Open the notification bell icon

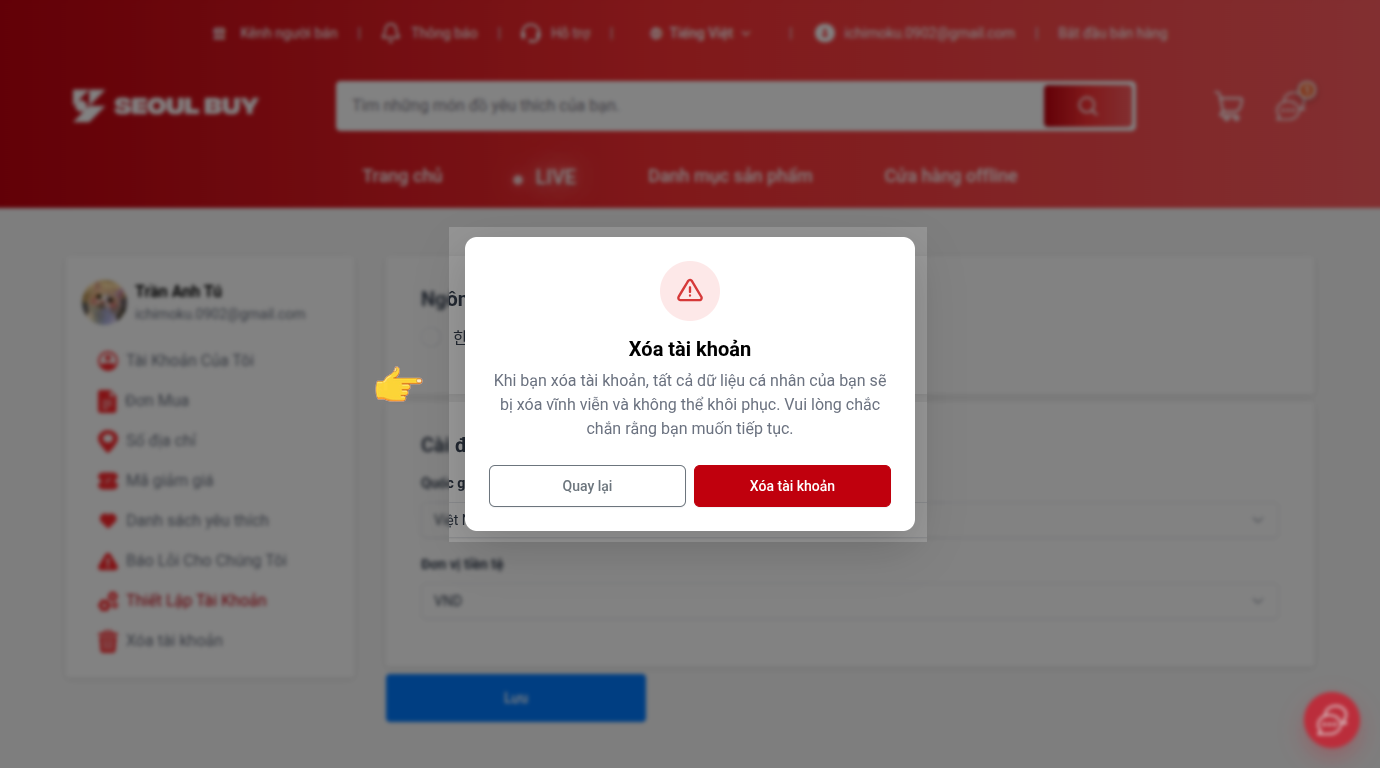click(391, 33)
